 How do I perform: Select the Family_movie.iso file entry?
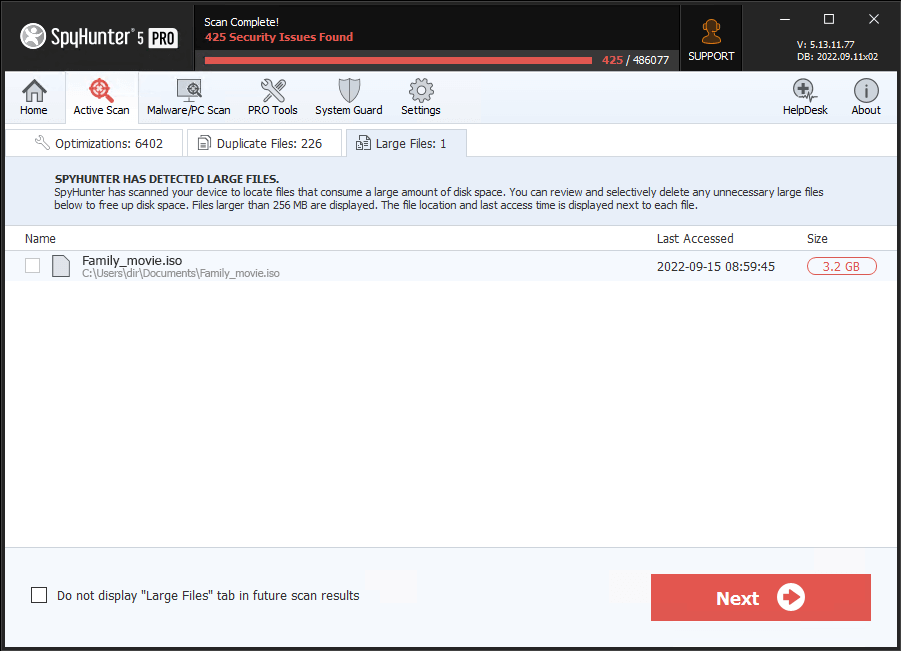tap(131, 260)
